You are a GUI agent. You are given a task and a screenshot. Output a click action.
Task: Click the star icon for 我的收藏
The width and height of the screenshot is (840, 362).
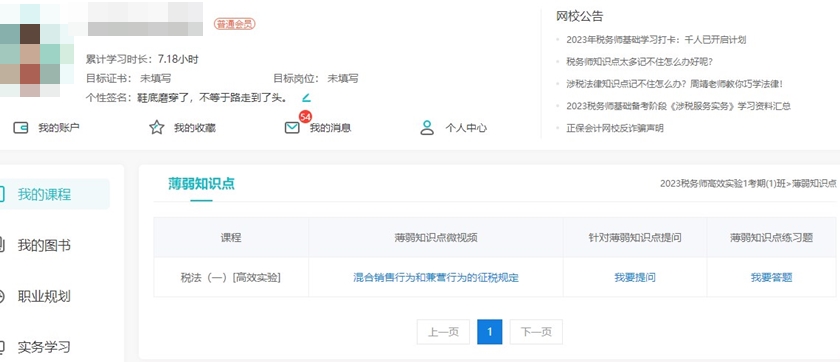point(156,127)
